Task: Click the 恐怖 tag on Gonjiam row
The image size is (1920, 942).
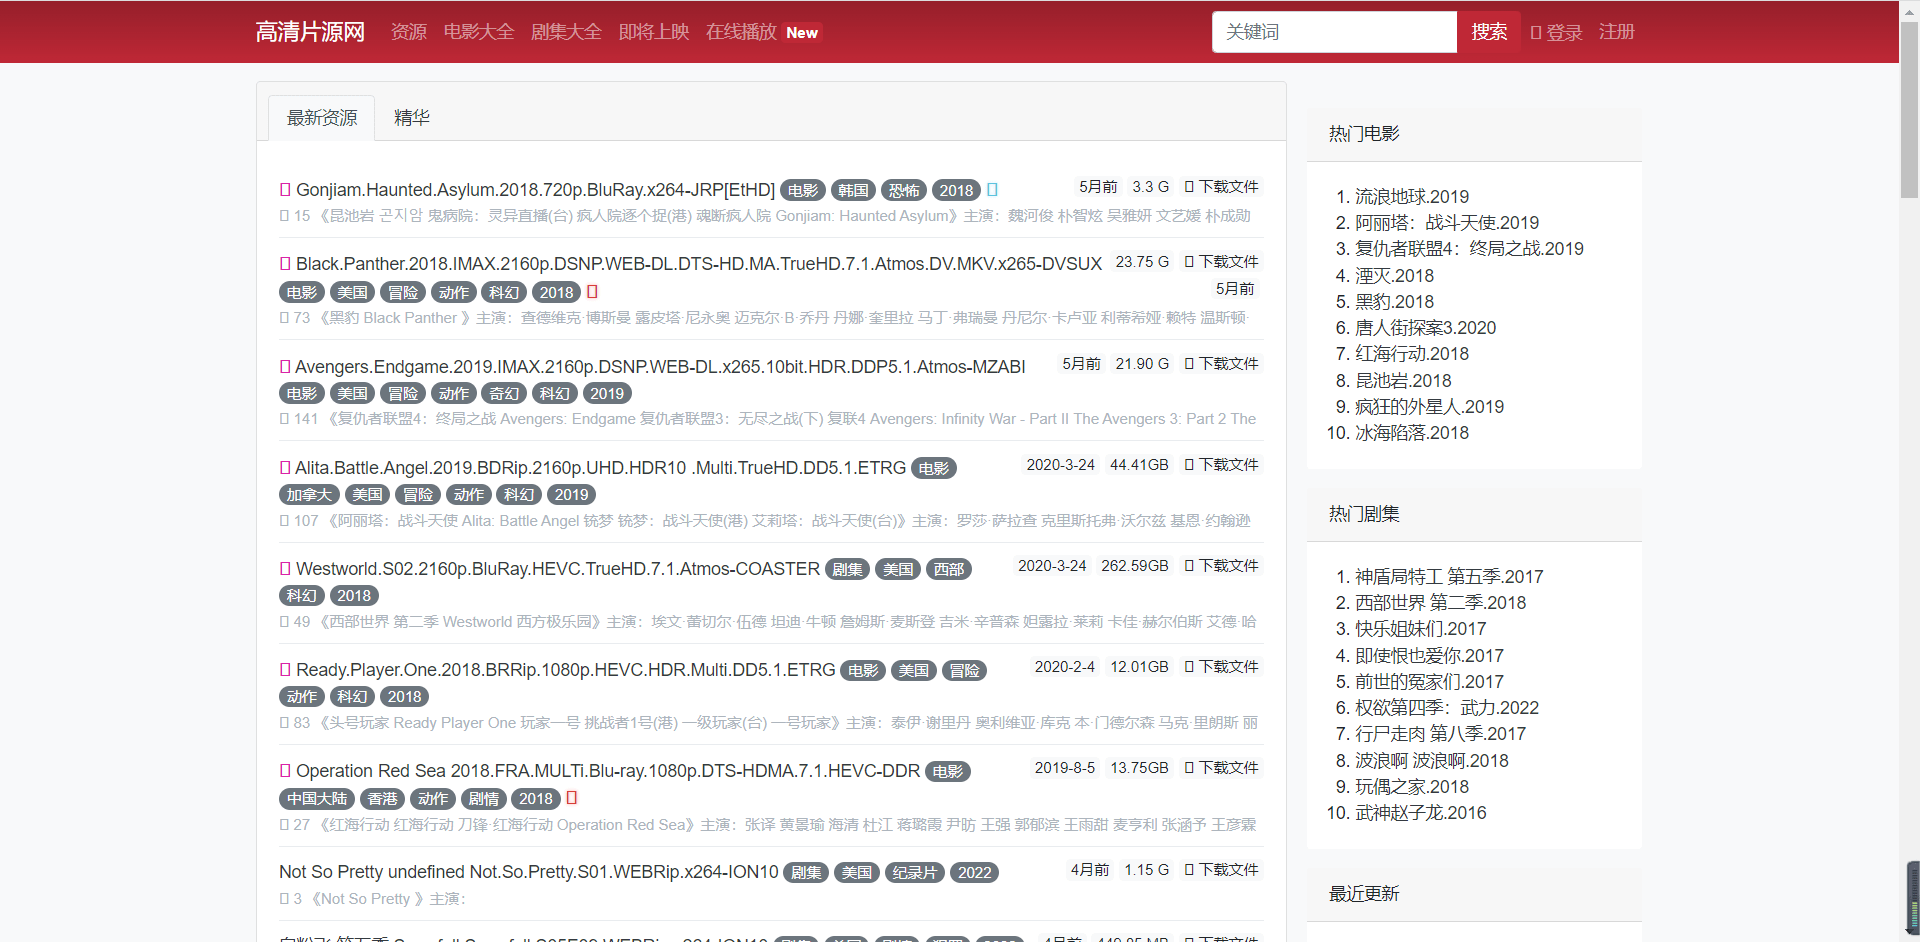Action: (x=904, y=190)
